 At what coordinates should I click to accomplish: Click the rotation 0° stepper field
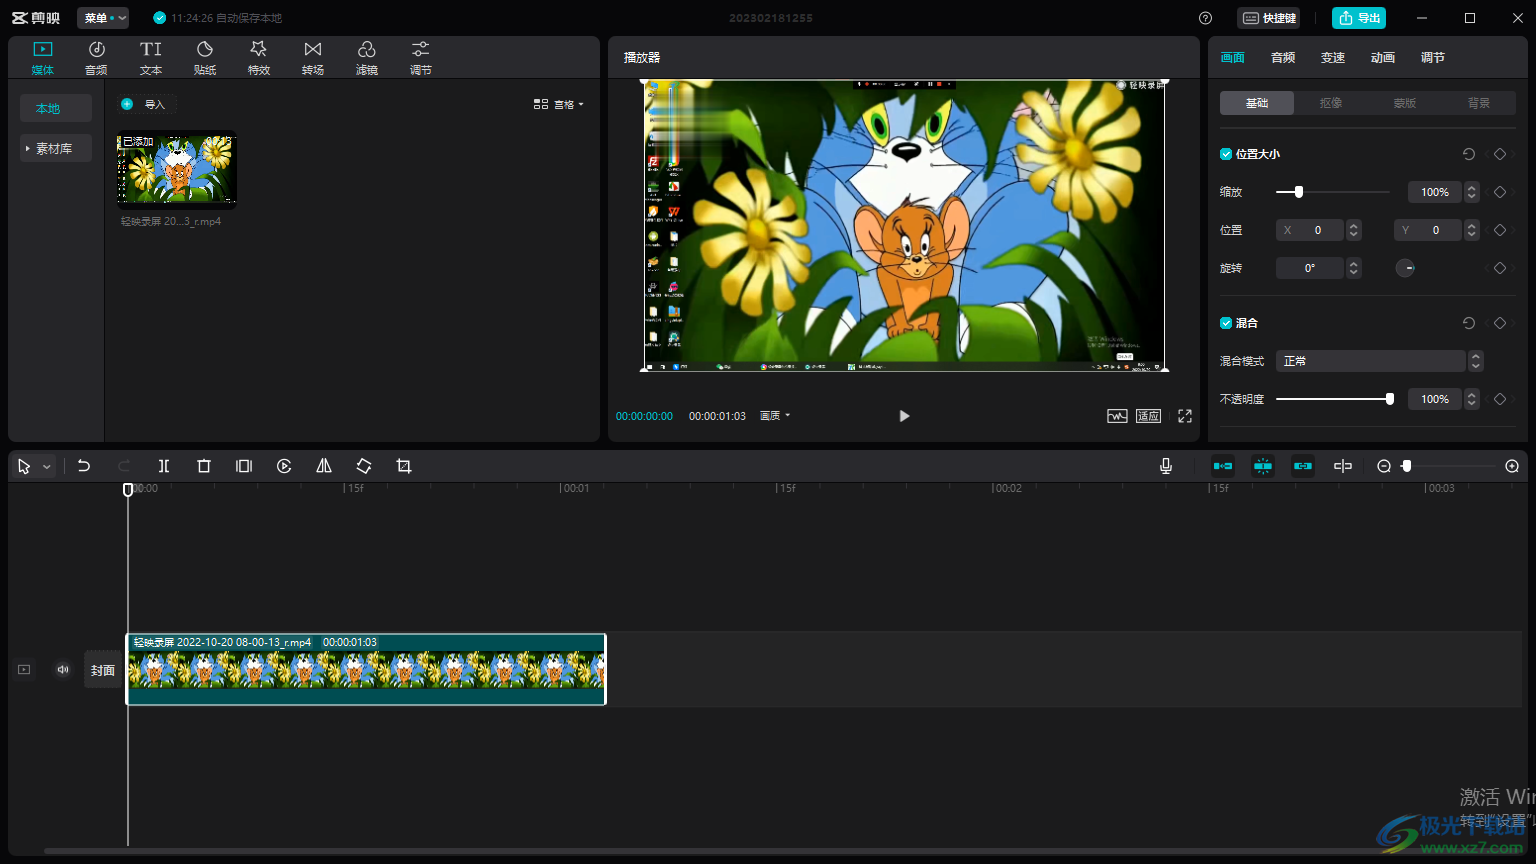coord(1311,268)
